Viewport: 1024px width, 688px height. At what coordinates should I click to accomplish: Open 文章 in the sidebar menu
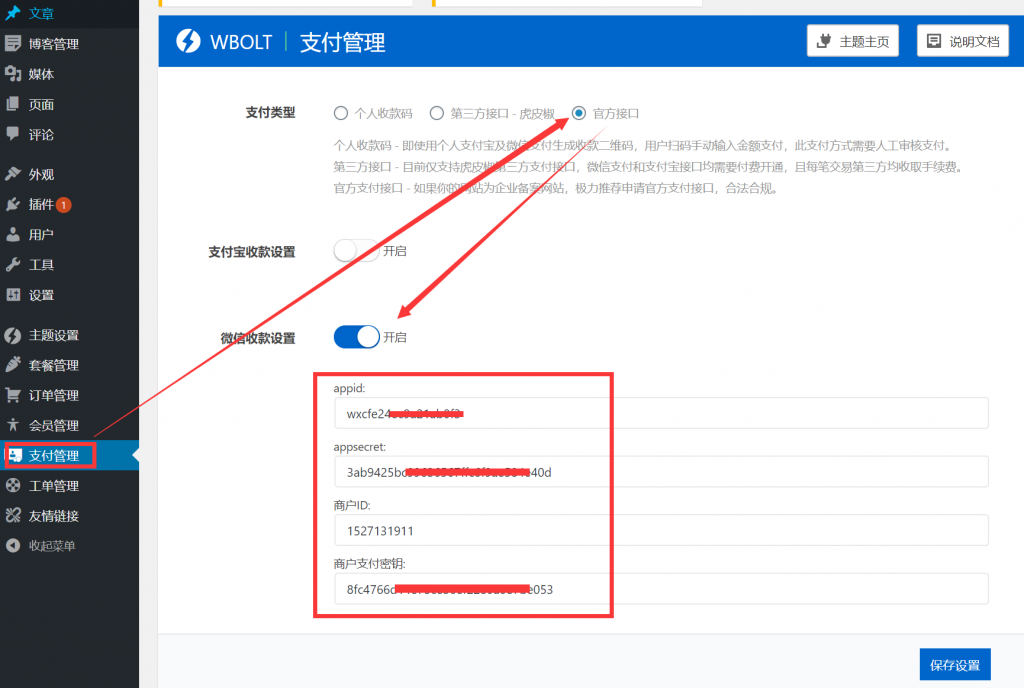click(x=41, y=13)
